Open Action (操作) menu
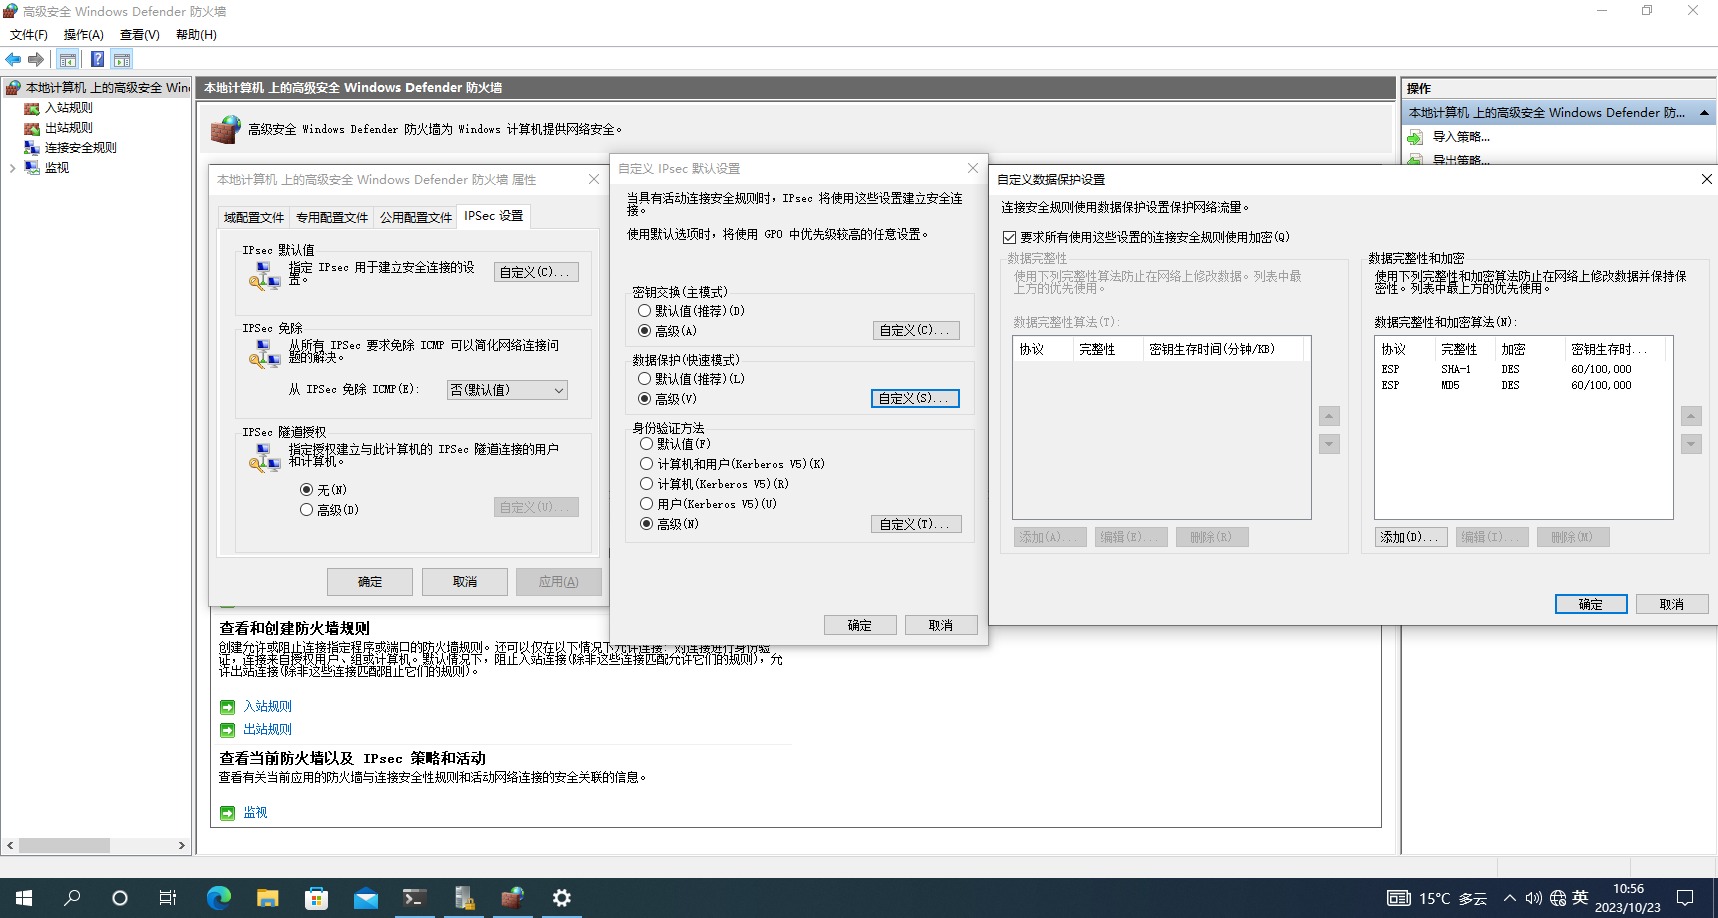Viewport: 1718px width, 918px height. click(x=84, y=35)
